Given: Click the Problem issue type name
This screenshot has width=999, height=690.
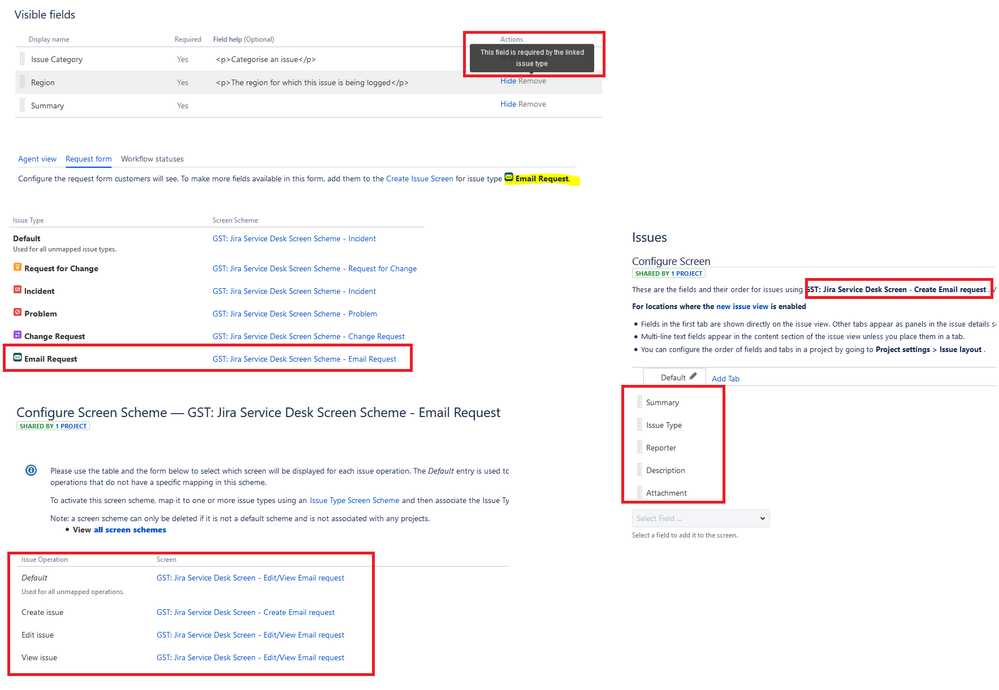Looking at the screenshot, I should click(x=40, y=313).
